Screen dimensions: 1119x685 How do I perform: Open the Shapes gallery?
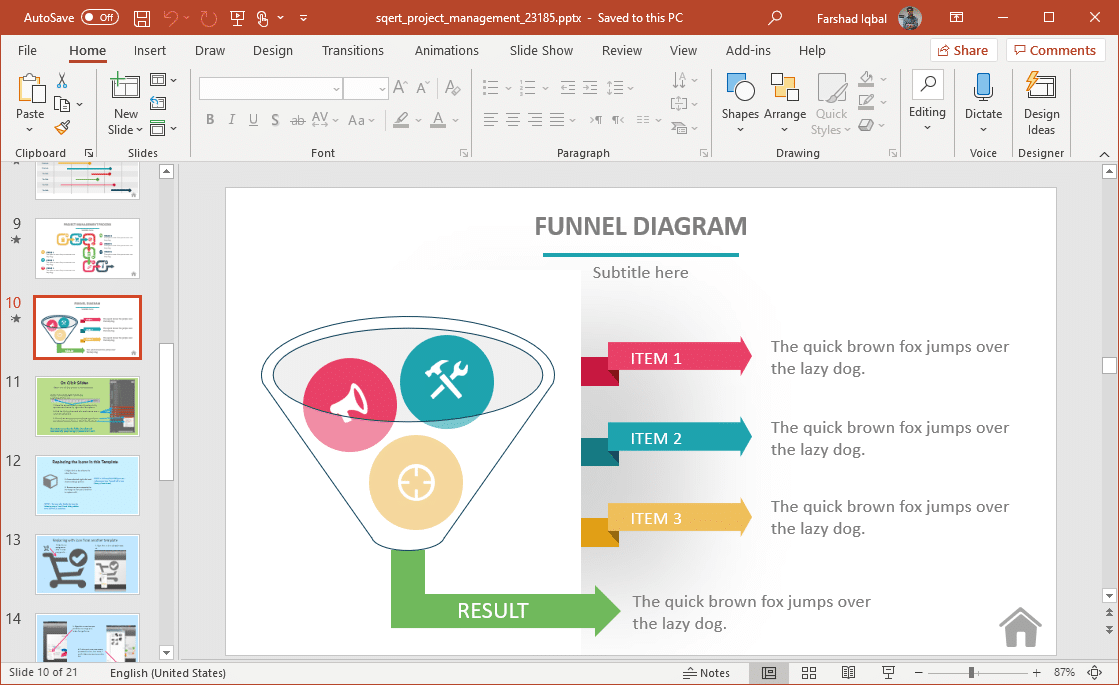point(740,98)
